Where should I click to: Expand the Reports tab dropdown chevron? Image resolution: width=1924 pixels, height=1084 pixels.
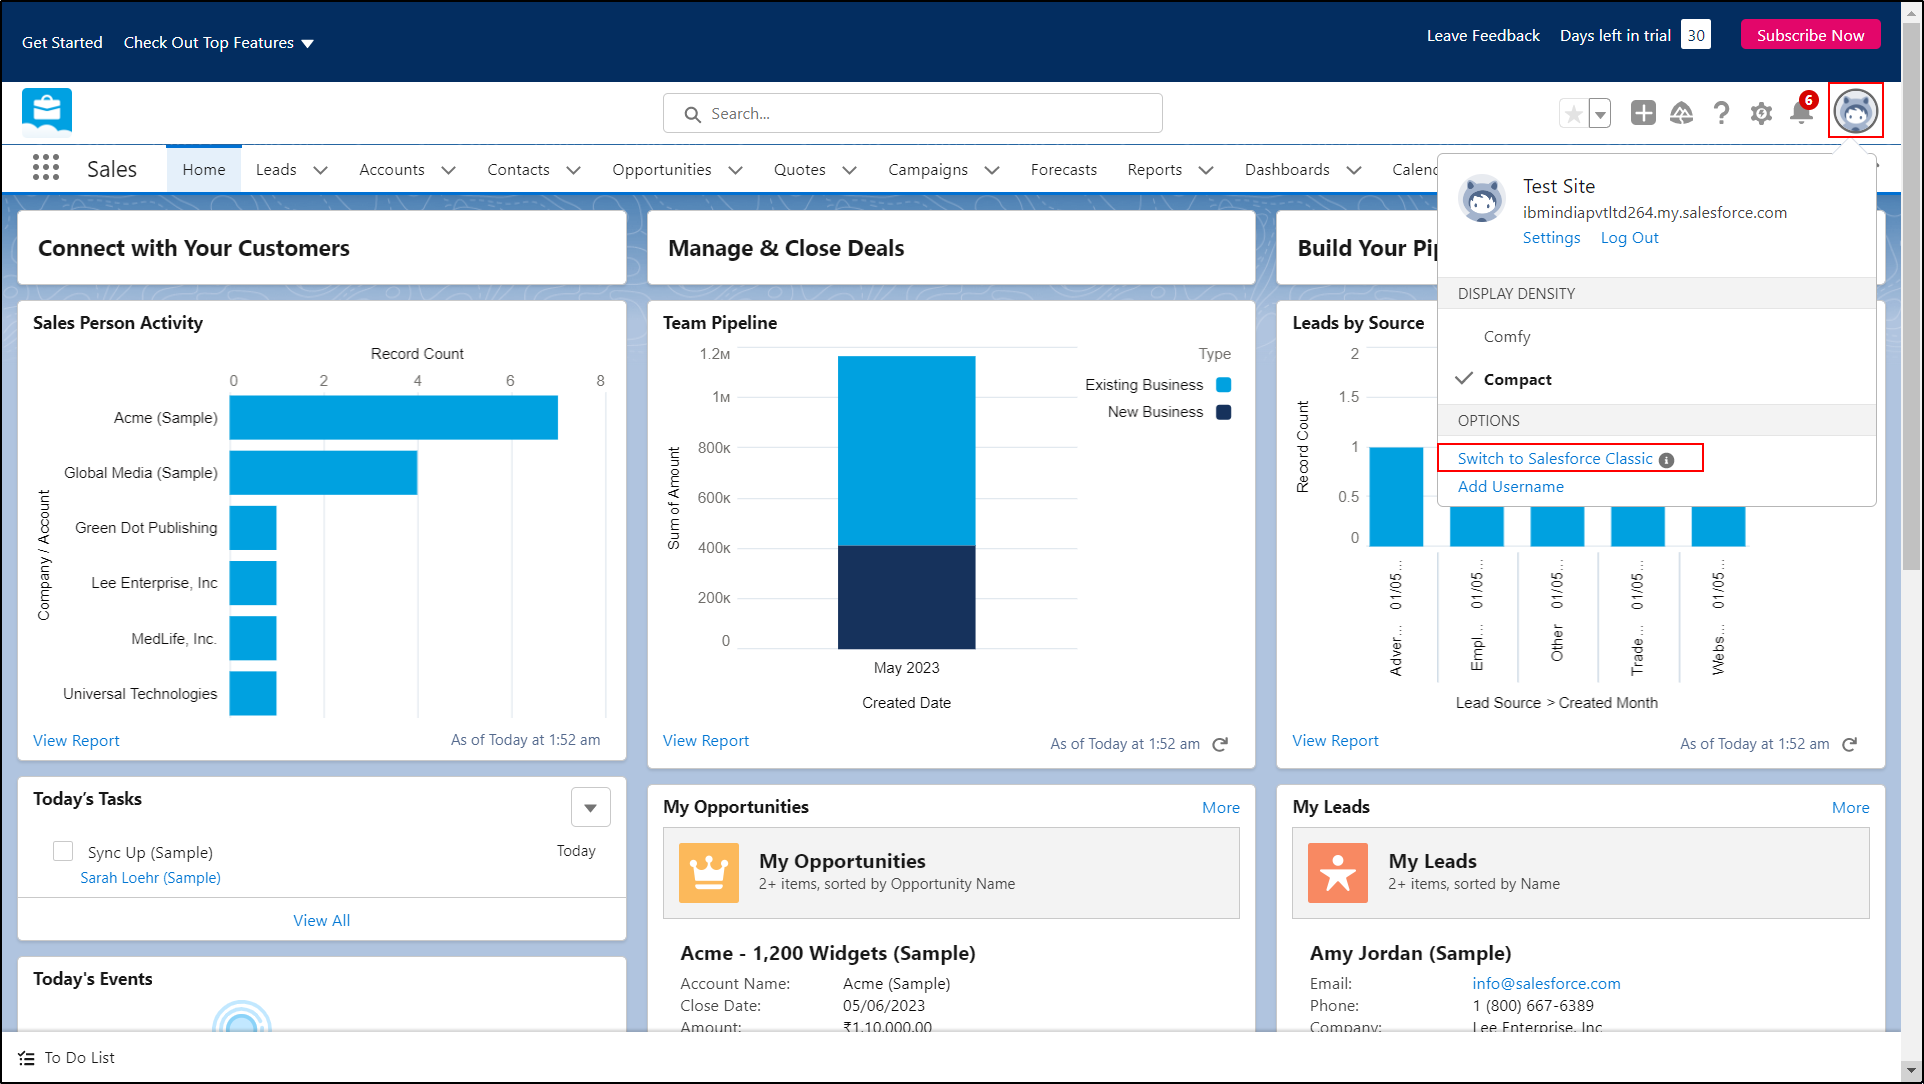click(x=1206, y=170)
